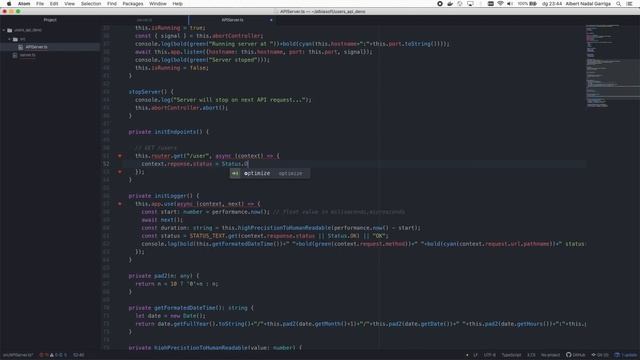640x360 pixels.
Task: Click the 23:44 clock in menu bar
Action: (552, 4)
